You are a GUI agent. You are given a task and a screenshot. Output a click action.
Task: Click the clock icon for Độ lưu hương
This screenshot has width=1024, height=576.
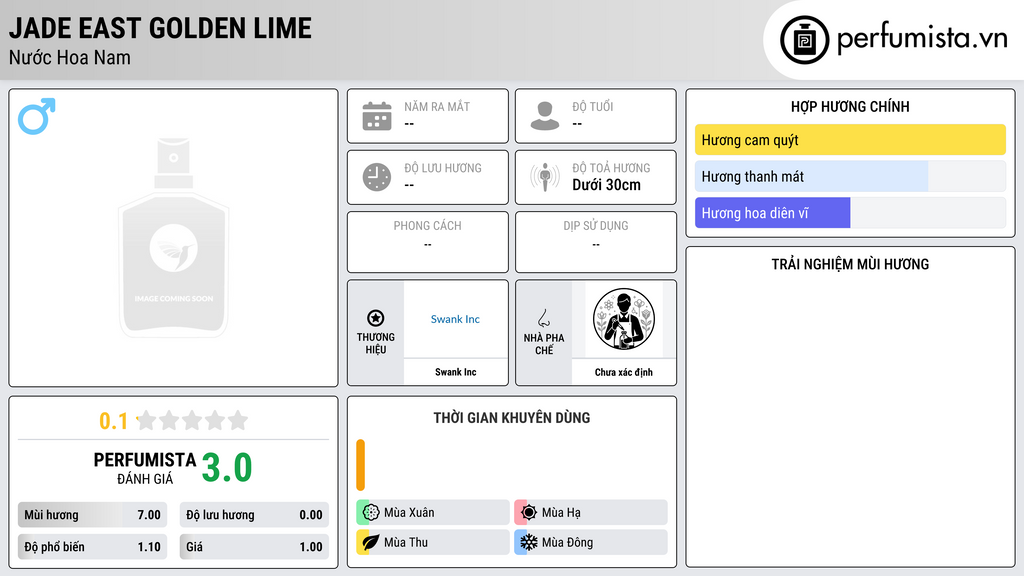[x=377, y=177]
